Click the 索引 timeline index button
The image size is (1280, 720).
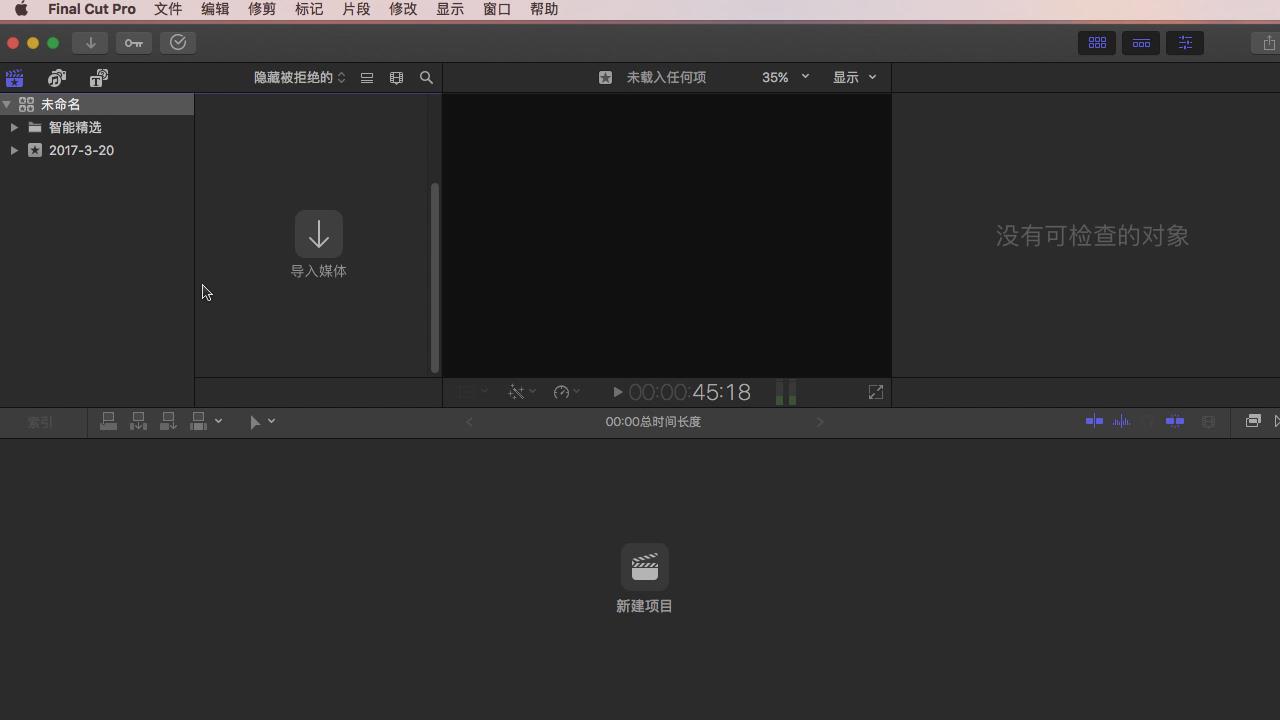coord(40,422)
